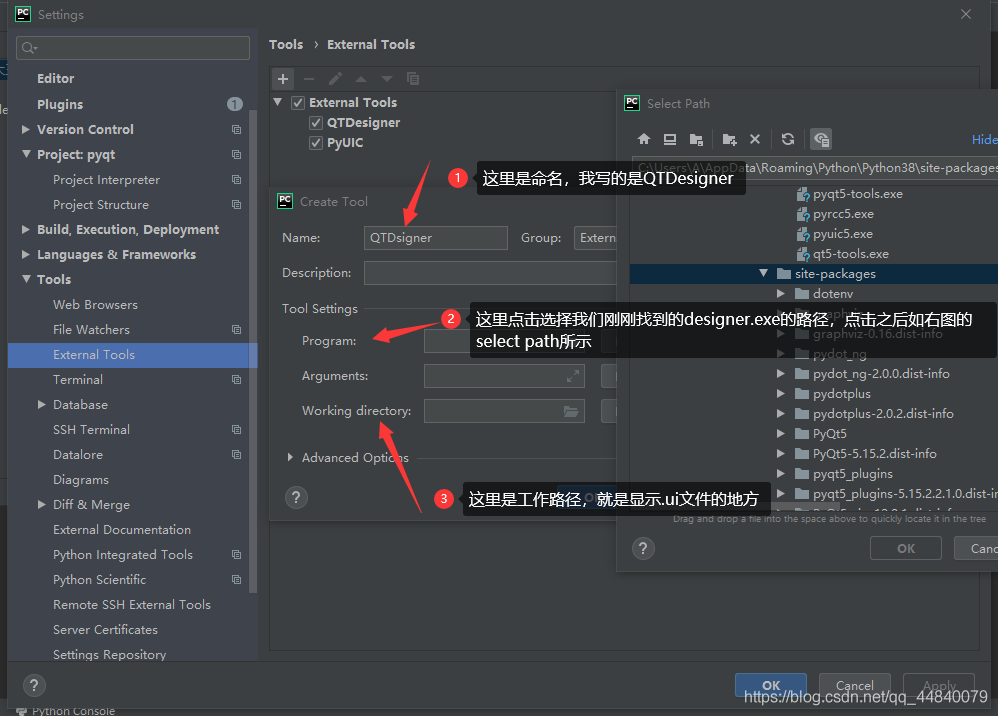Viewport: 998px width, 716px height.
Task: Uncheck the QTDesigner tool checkbox
Action: pyautogui.click(x=316, y=123)
